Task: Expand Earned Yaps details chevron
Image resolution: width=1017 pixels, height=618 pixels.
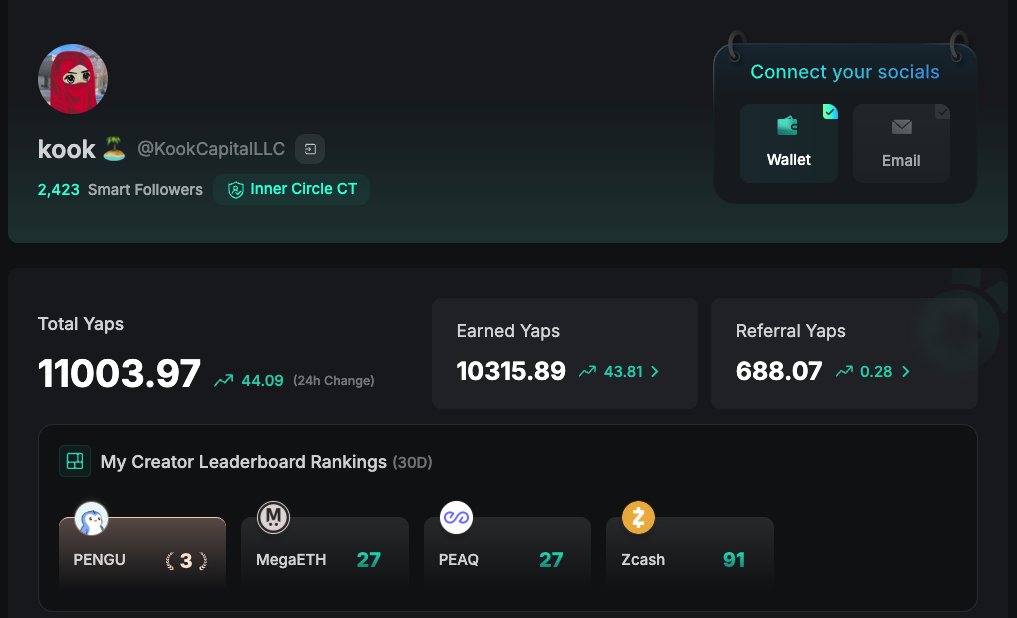Action: point(655,372)
